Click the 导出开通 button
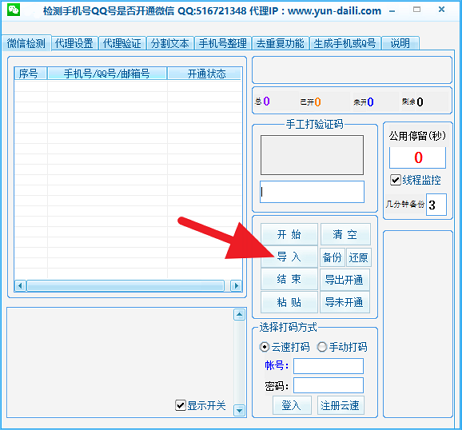The image size is (462, 430). coord(344,280)
